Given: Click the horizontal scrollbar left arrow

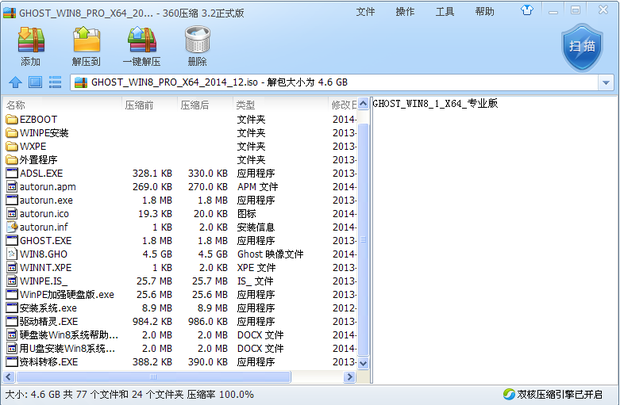Looking at the screenshot, I should tap(9, 377).
